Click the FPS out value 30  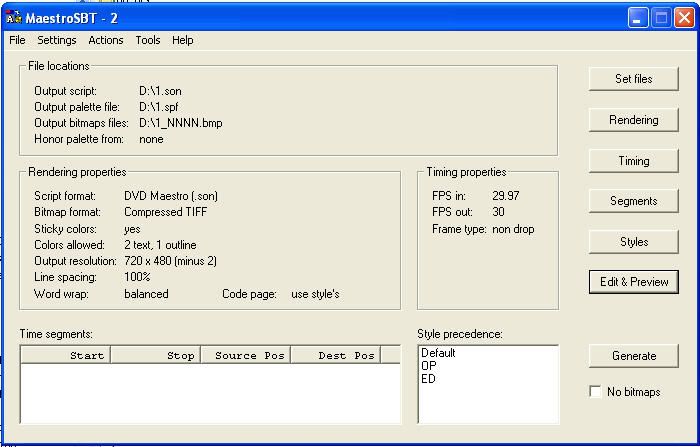pyautogui.click(x=498, y=212)
